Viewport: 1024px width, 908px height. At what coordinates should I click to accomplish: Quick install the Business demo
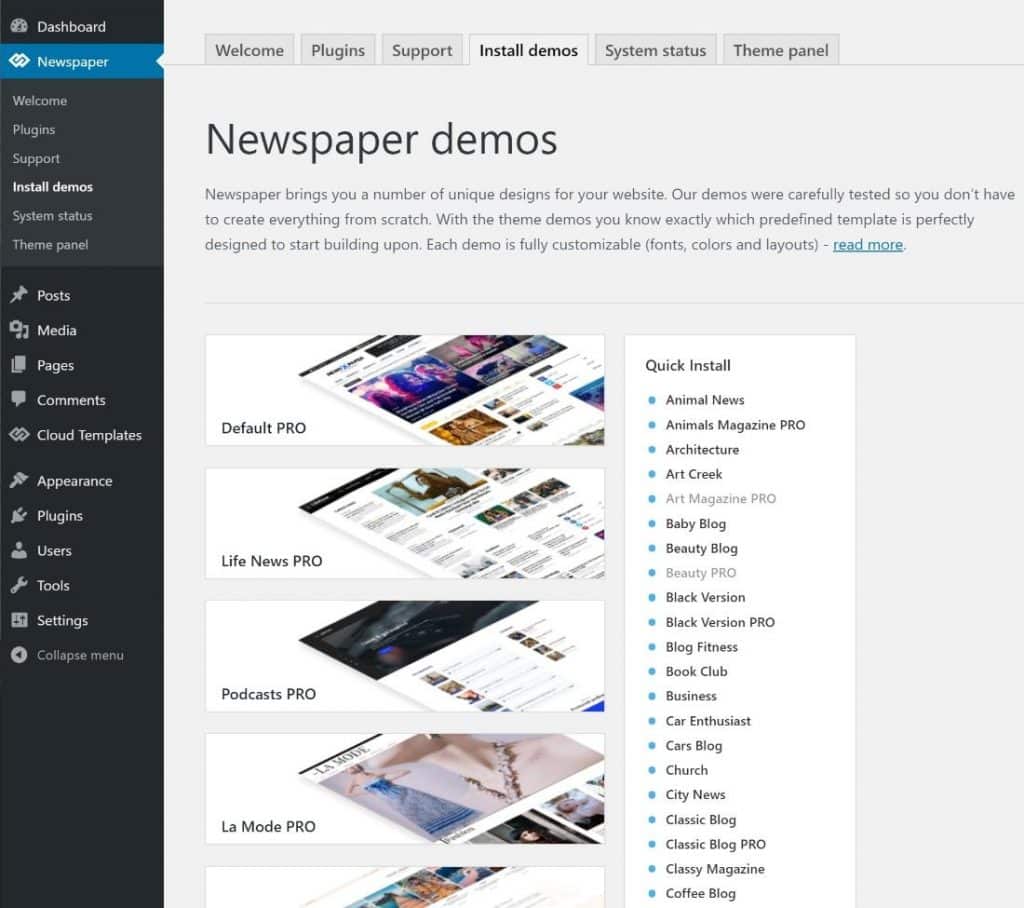pos(691,696)
